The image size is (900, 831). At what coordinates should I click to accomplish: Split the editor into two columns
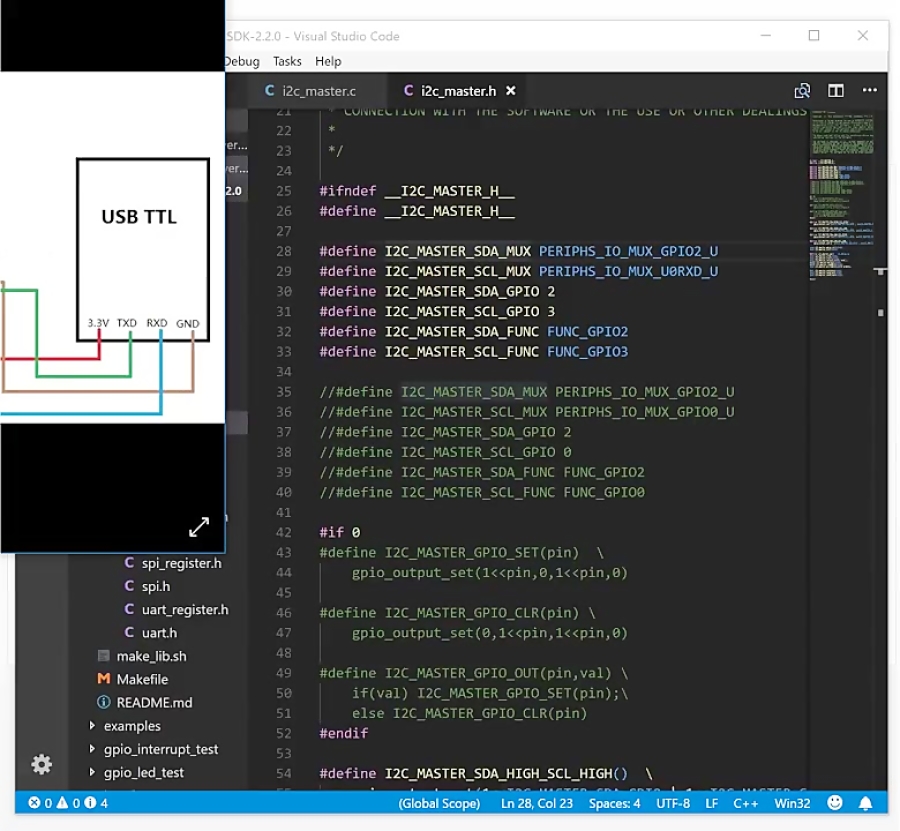[835, 90]
